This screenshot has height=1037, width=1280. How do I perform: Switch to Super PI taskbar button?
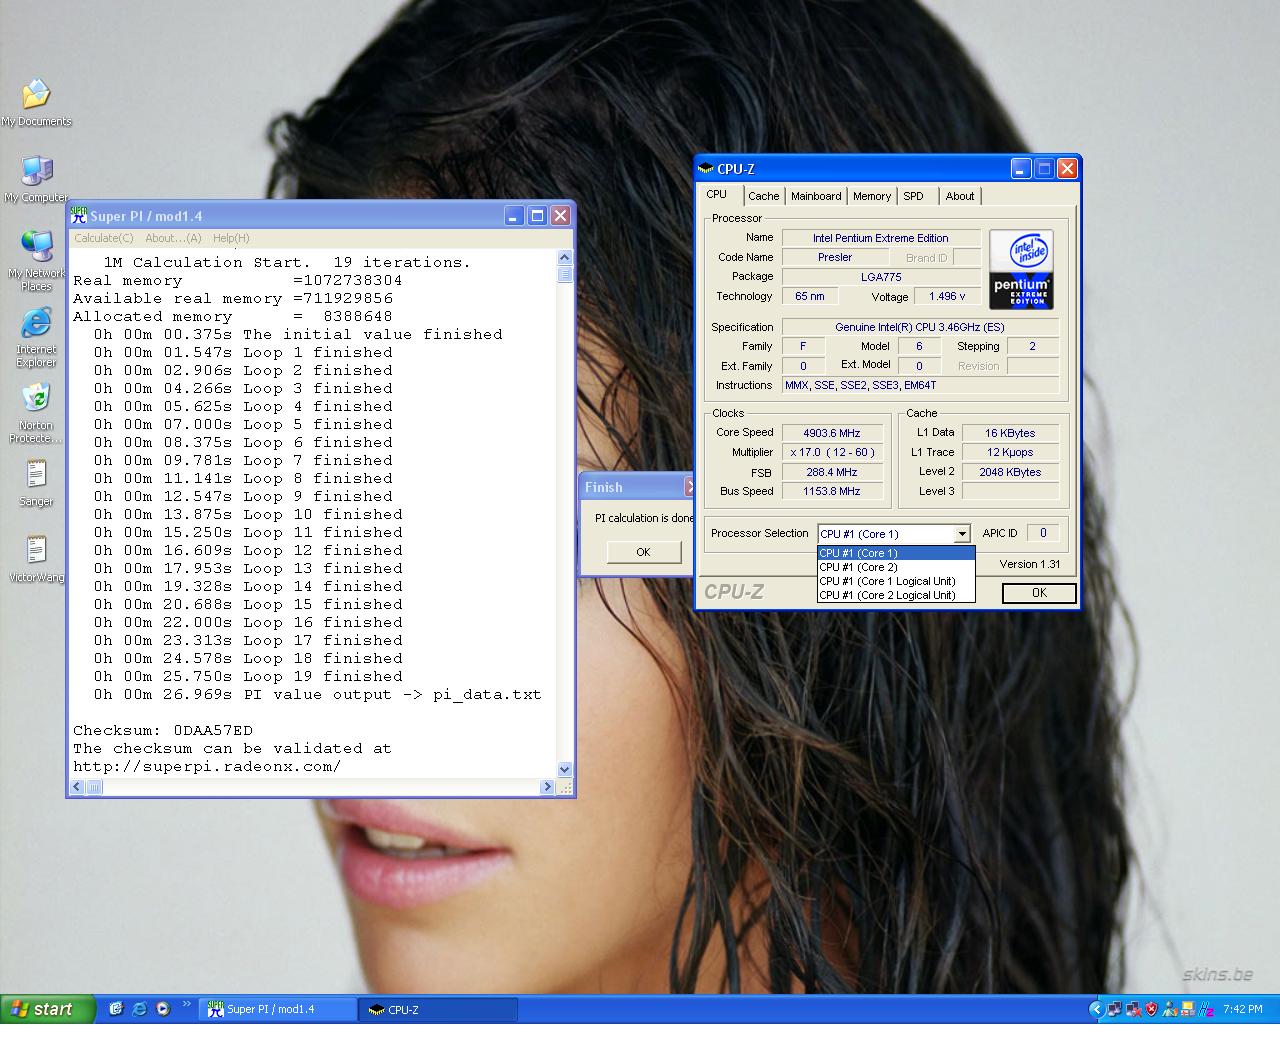click(280, 1009)
